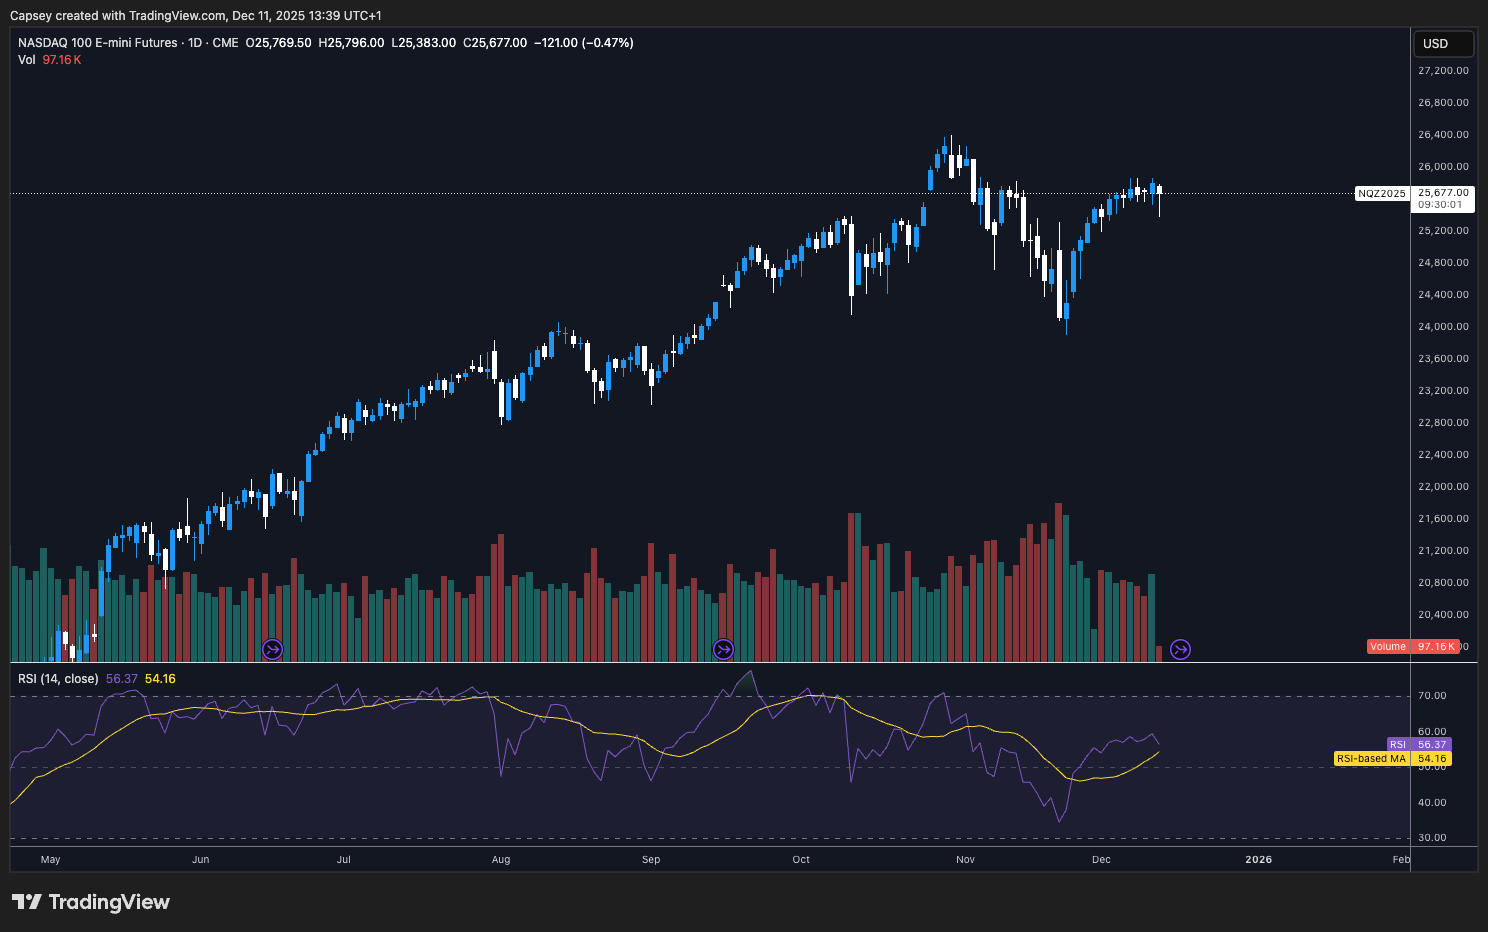Click the 09:30:01 countdown under the price label
Viewport: 1488px width, 932px height.
pyautogui.click(x=1440, y=203)
